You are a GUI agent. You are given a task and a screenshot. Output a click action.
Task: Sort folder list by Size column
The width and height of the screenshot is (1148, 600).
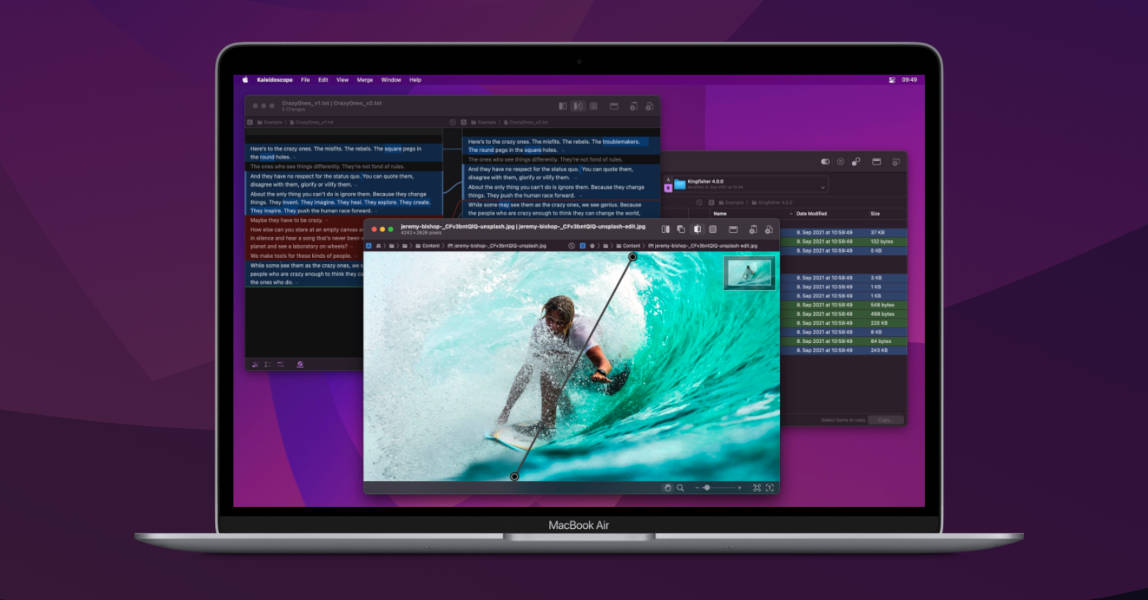click(875, 214)
